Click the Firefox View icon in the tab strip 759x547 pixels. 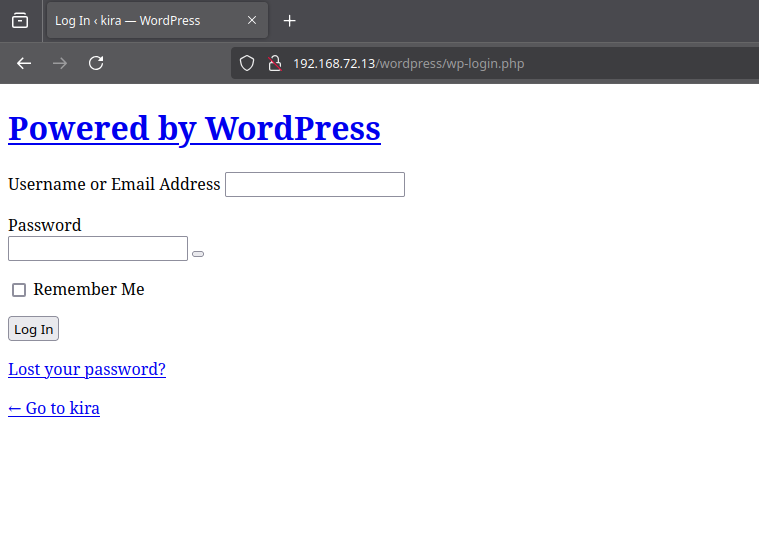click(20, 21)
